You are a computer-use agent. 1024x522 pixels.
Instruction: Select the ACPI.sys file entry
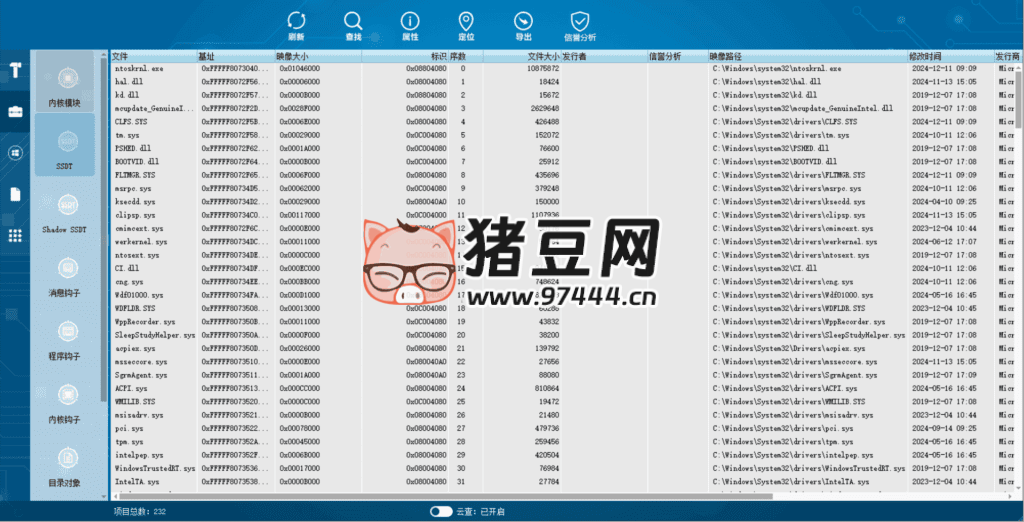(131, 389)
